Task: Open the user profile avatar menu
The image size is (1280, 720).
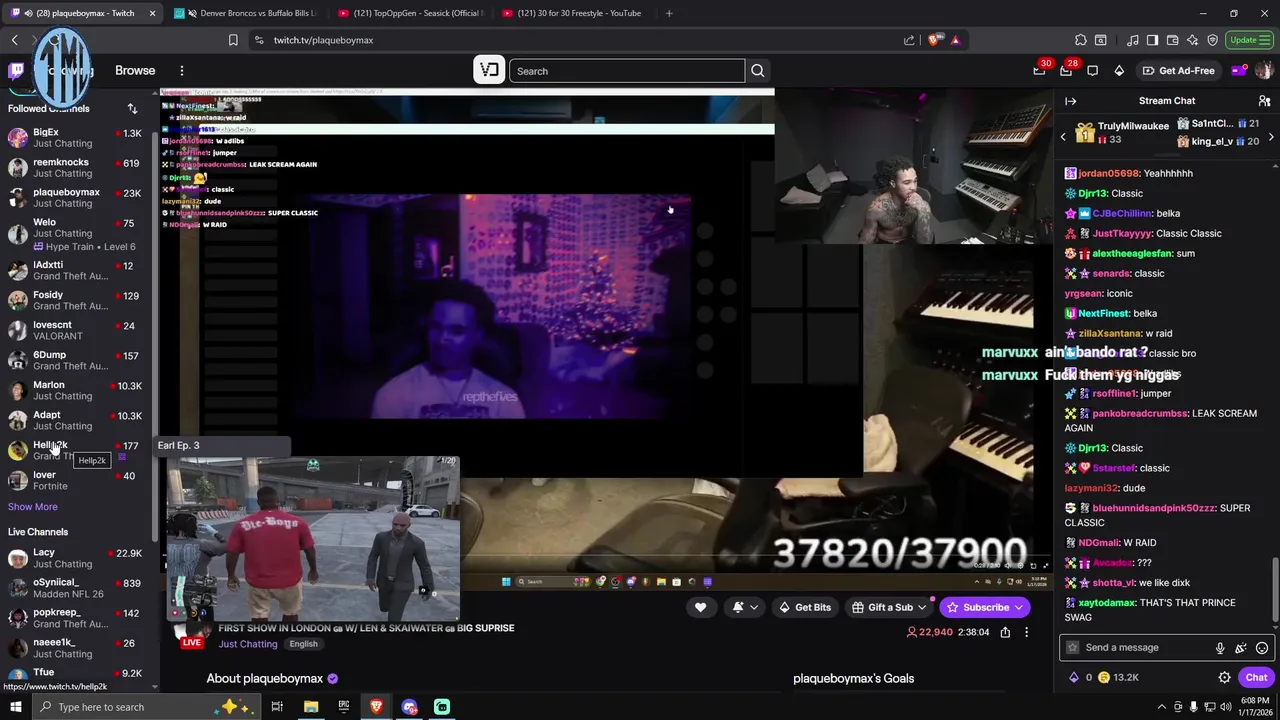Action: point(1264,71)
